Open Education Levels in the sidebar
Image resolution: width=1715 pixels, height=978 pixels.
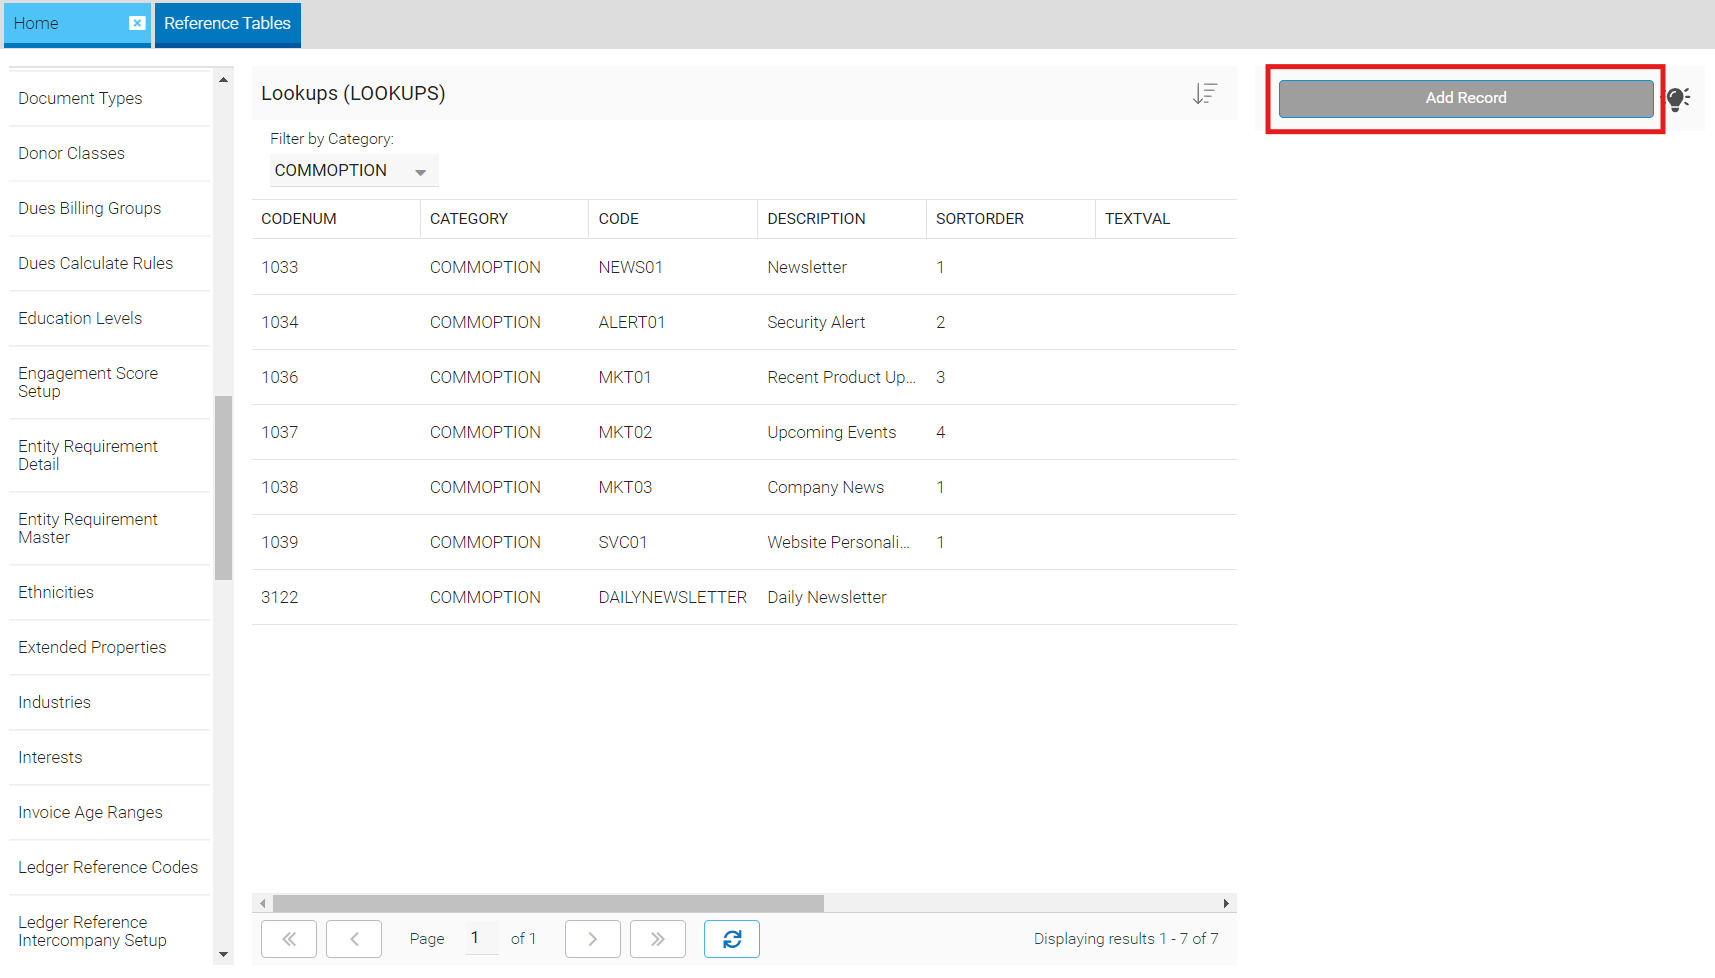coord(110,318)
